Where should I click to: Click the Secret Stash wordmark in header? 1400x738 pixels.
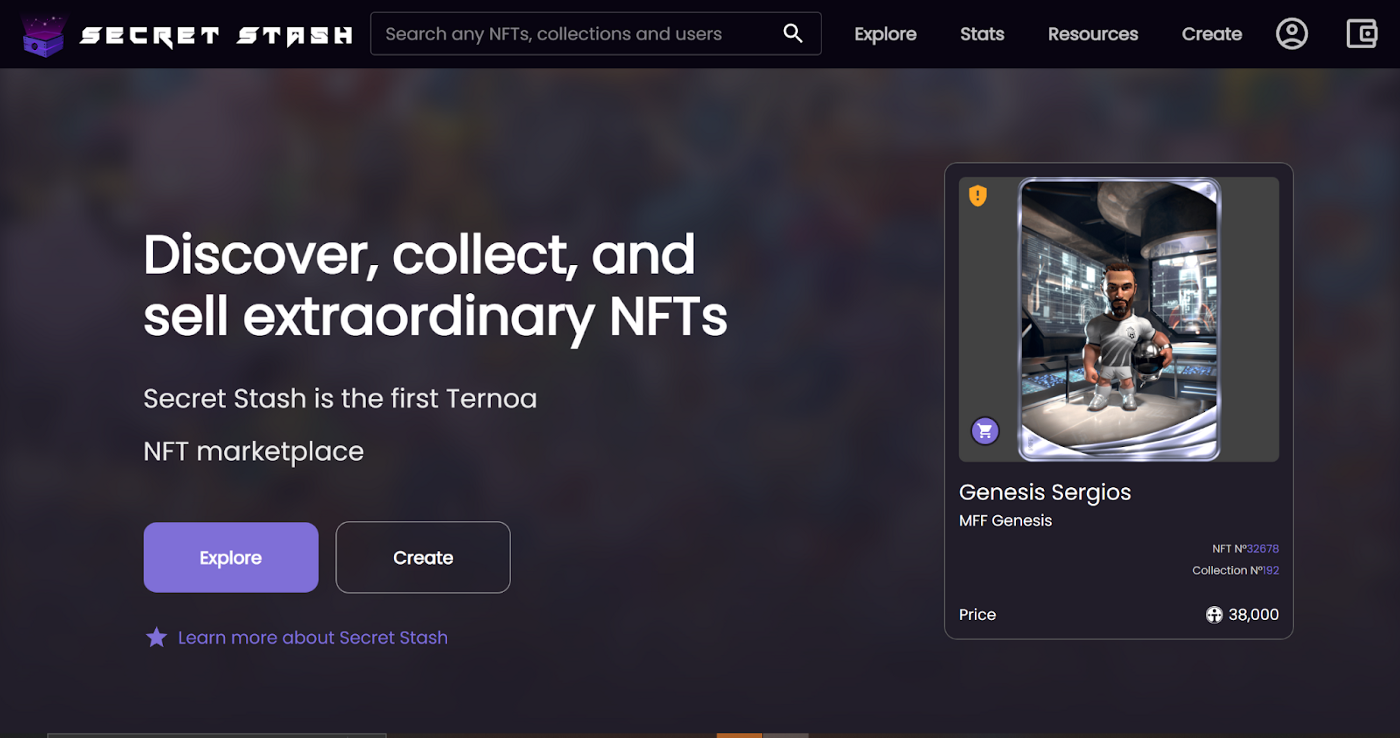pyautogui.click(x=216, y=36)
